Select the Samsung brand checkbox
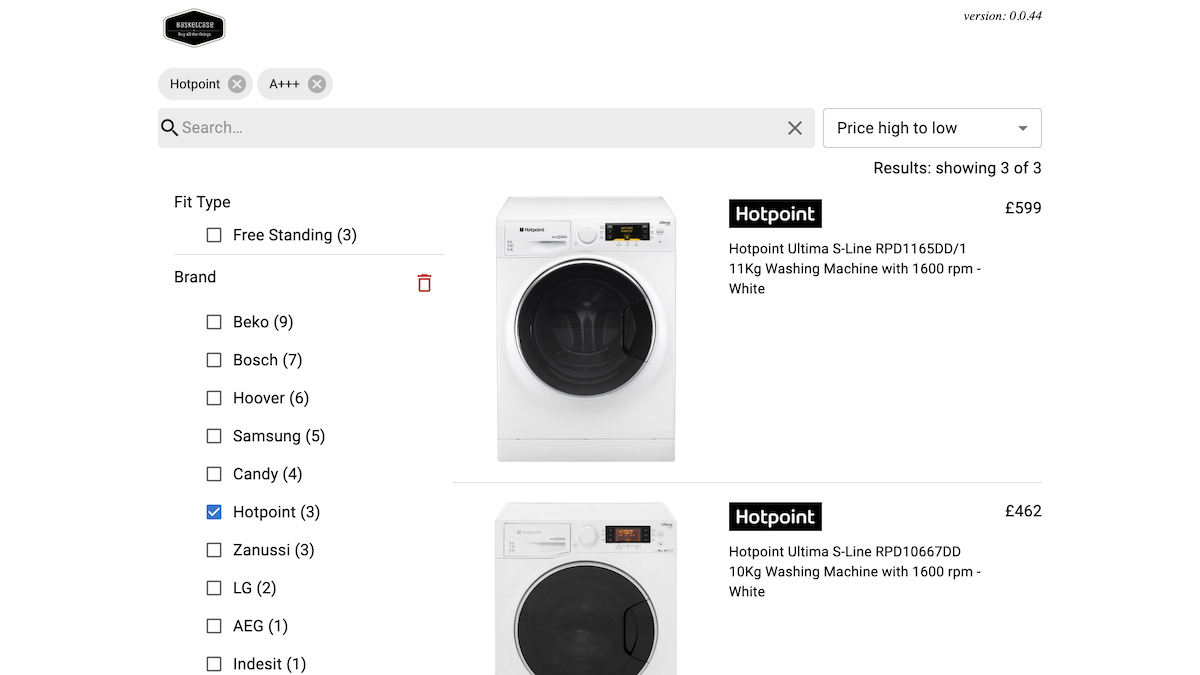The width and height of the screenshot is (1200, 675). (214, 436)
